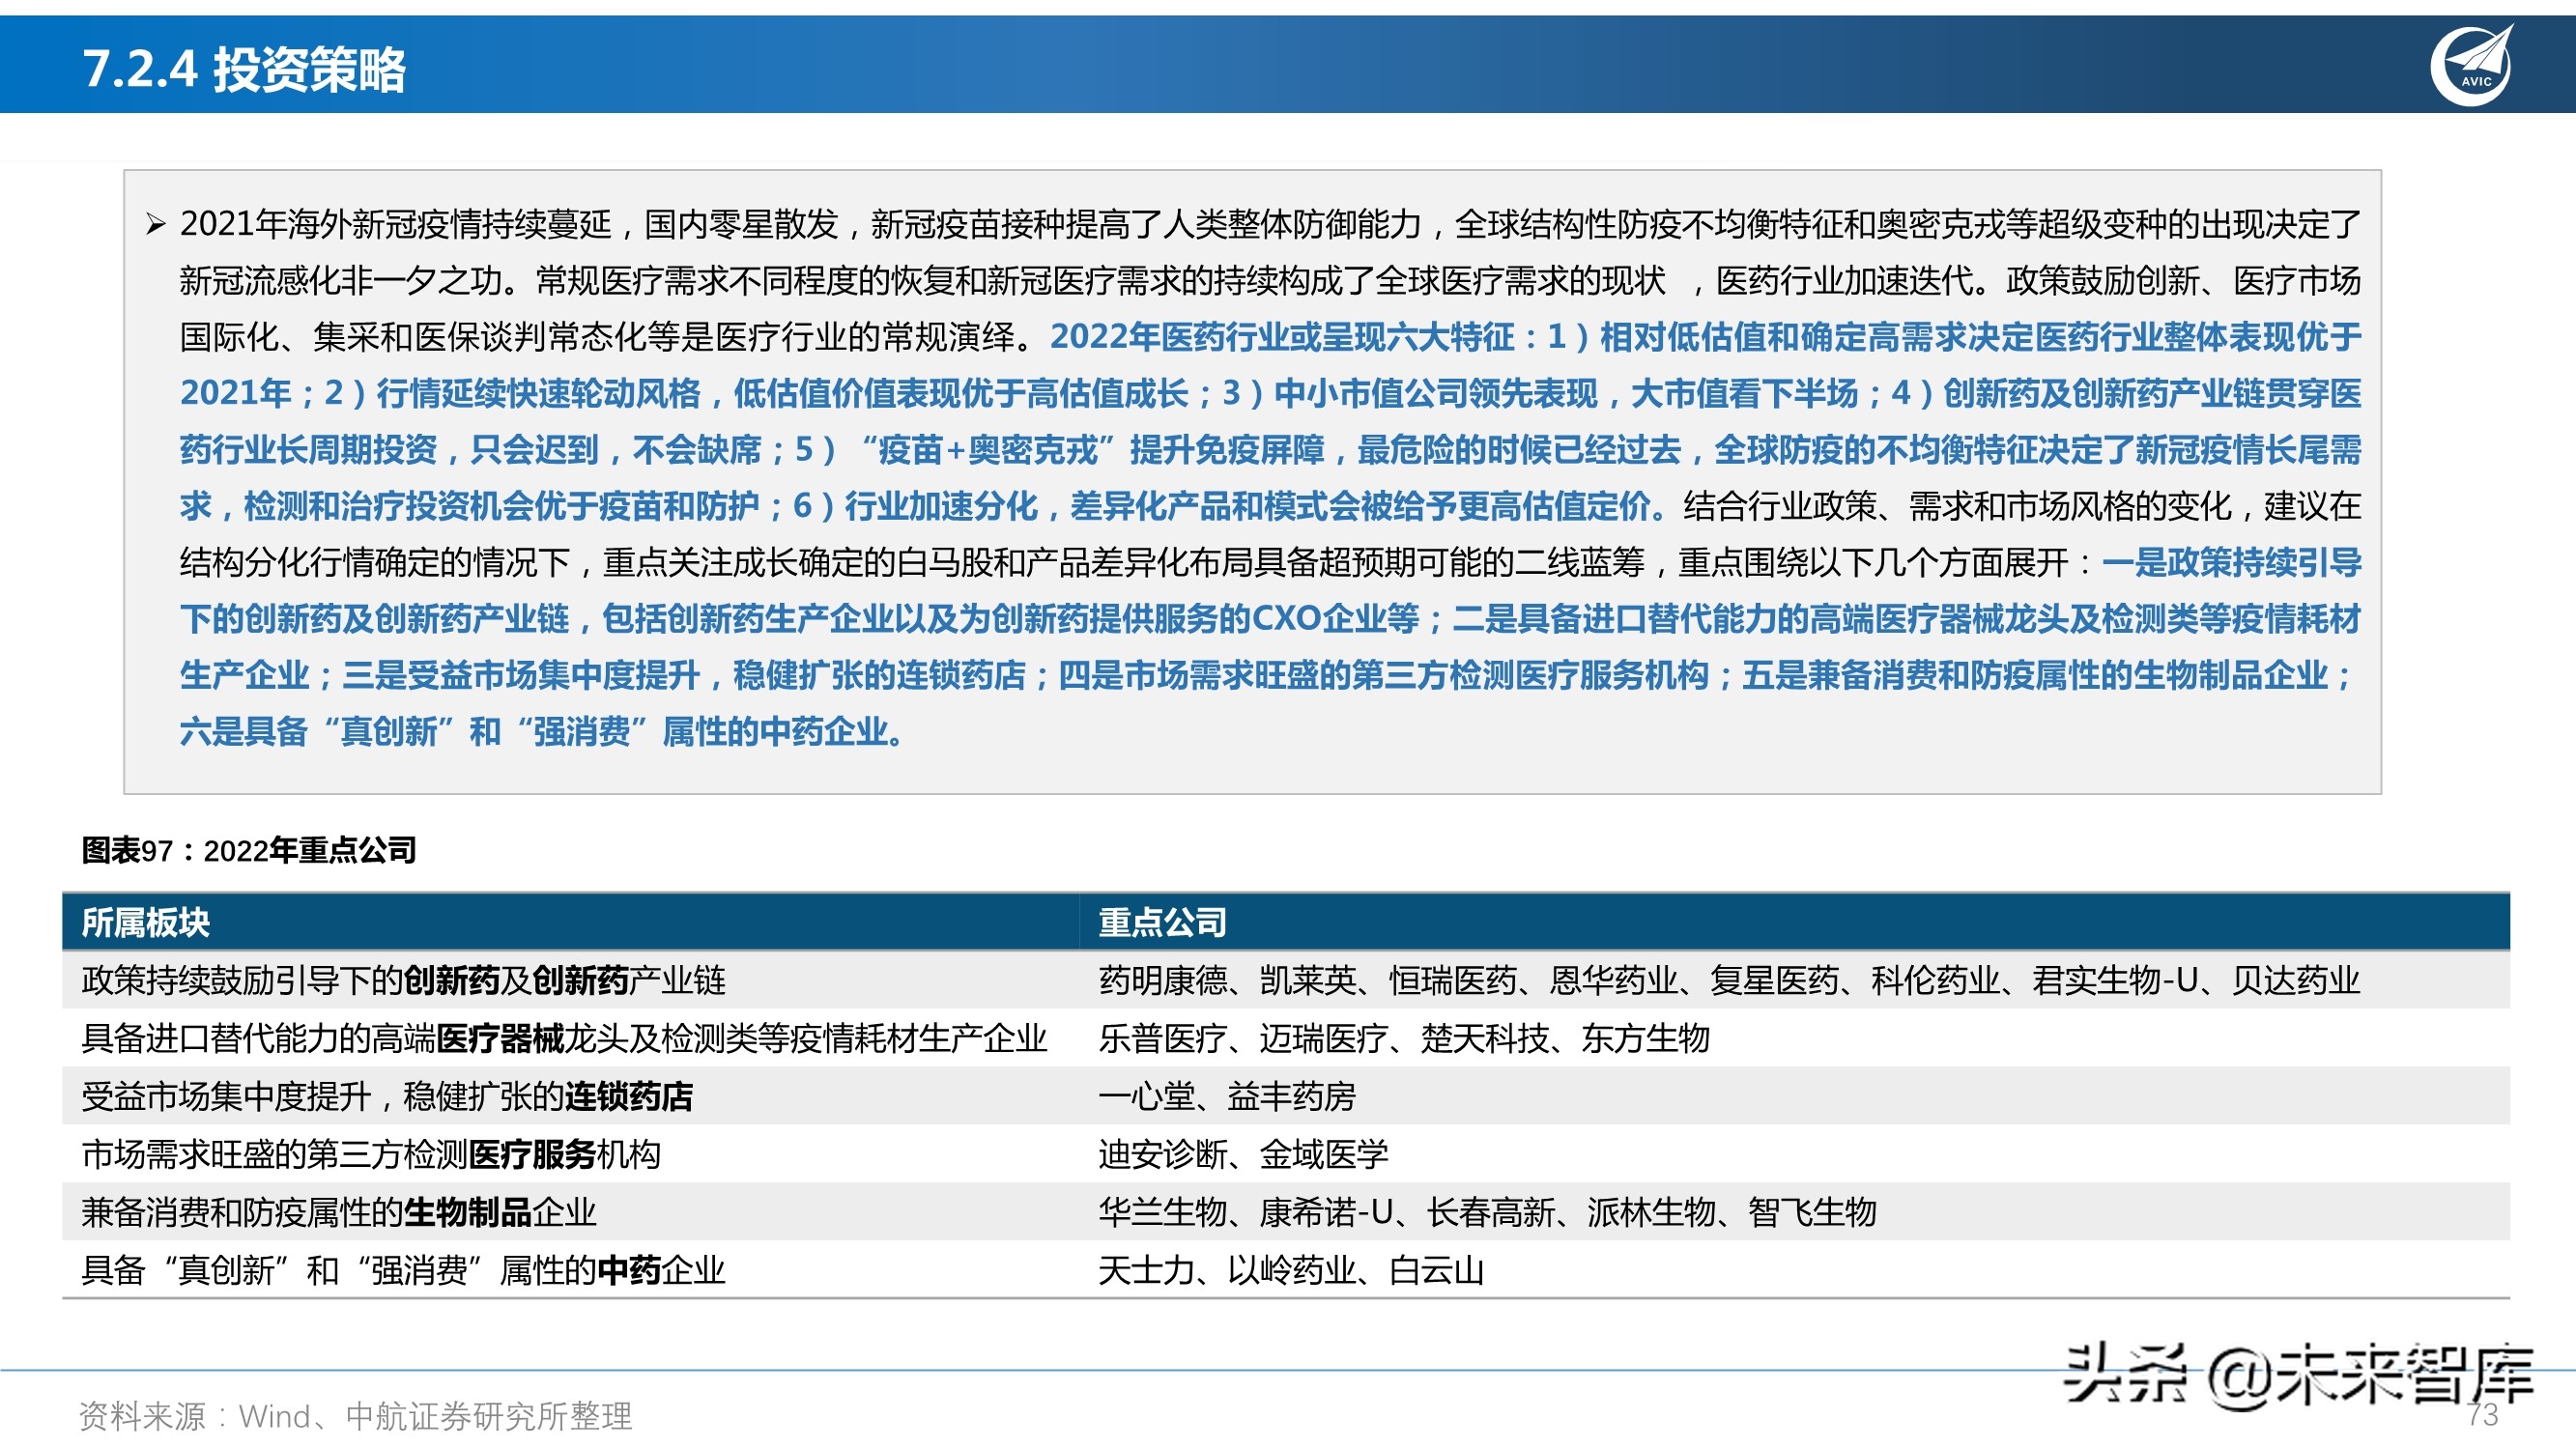Click the line starting 新冠流感化非一夕之功
This screenshot has width=2576, height=1449.
[x=1270, y=281]
